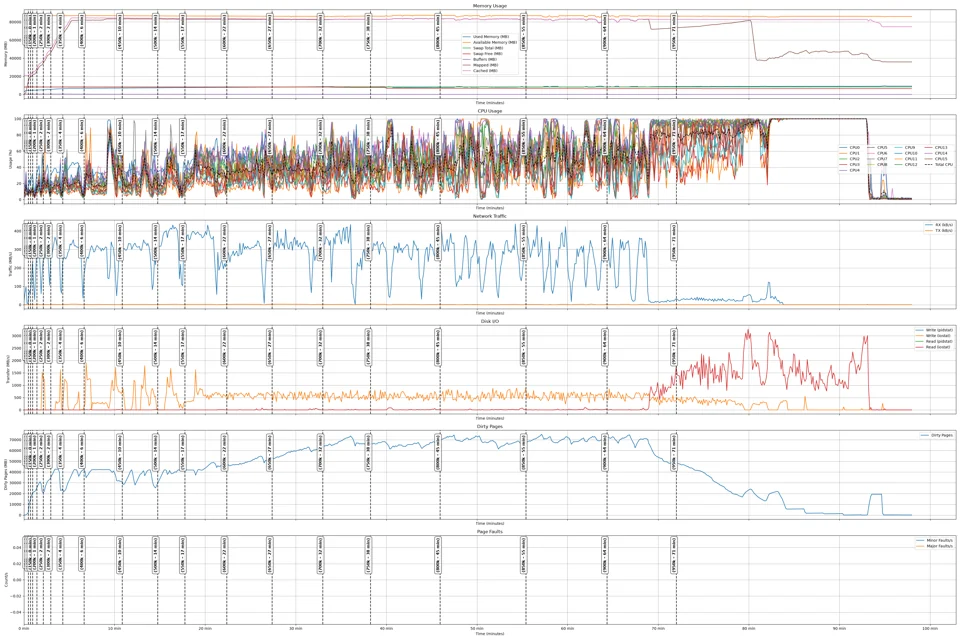Click the "Usage (%)" y-axis label
Screen dimensions: 960x640
[10, 159]
